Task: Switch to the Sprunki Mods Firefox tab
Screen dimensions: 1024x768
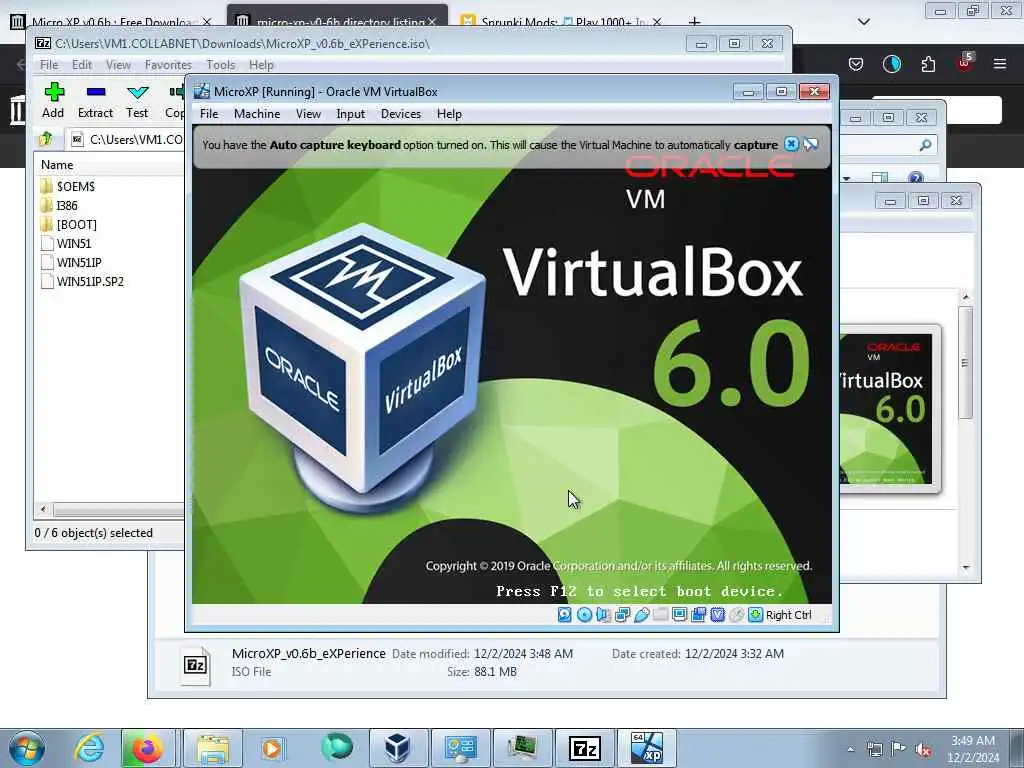Action: click(x=562, y=22)
